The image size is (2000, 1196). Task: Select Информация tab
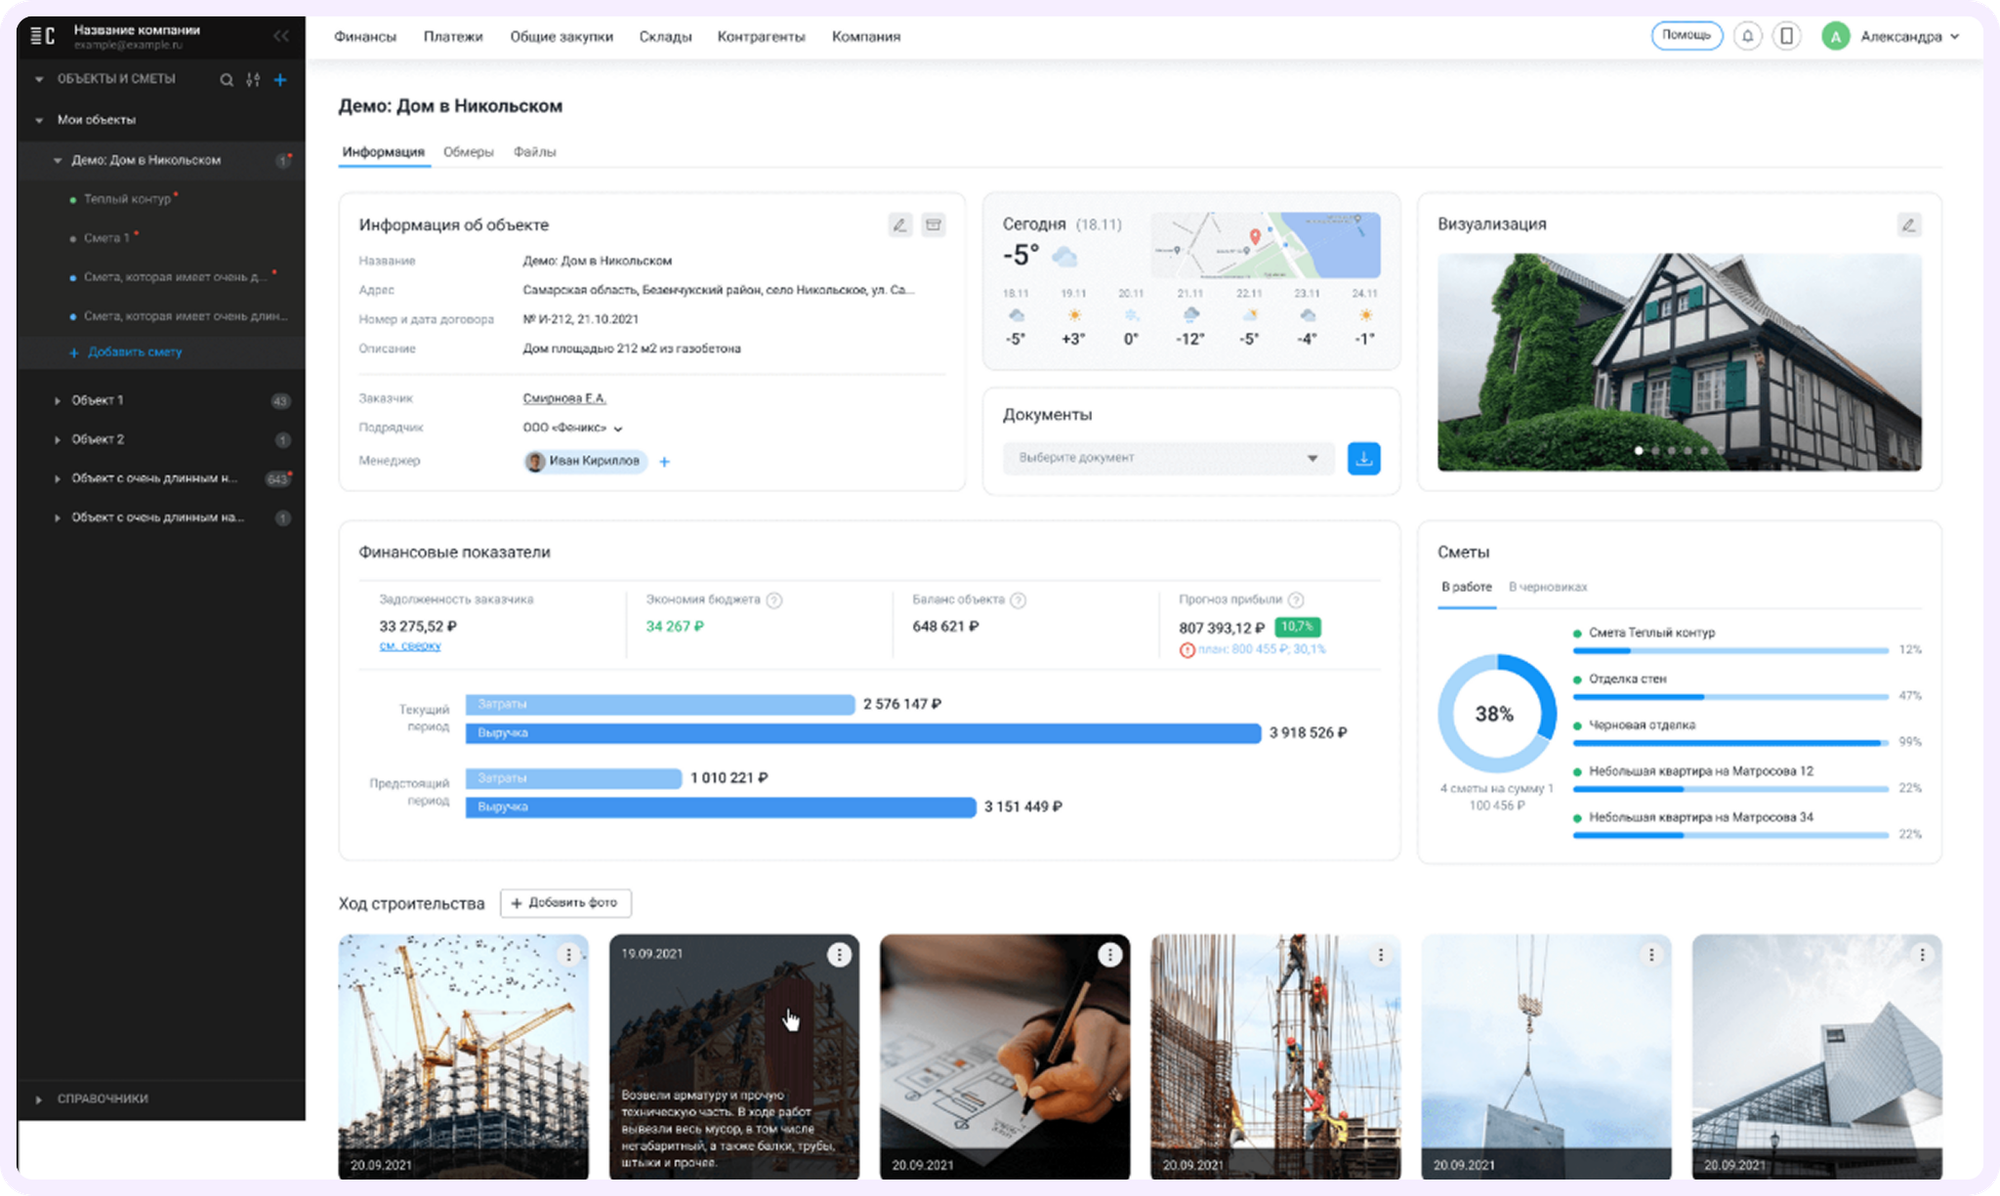(x=383, y=152)
